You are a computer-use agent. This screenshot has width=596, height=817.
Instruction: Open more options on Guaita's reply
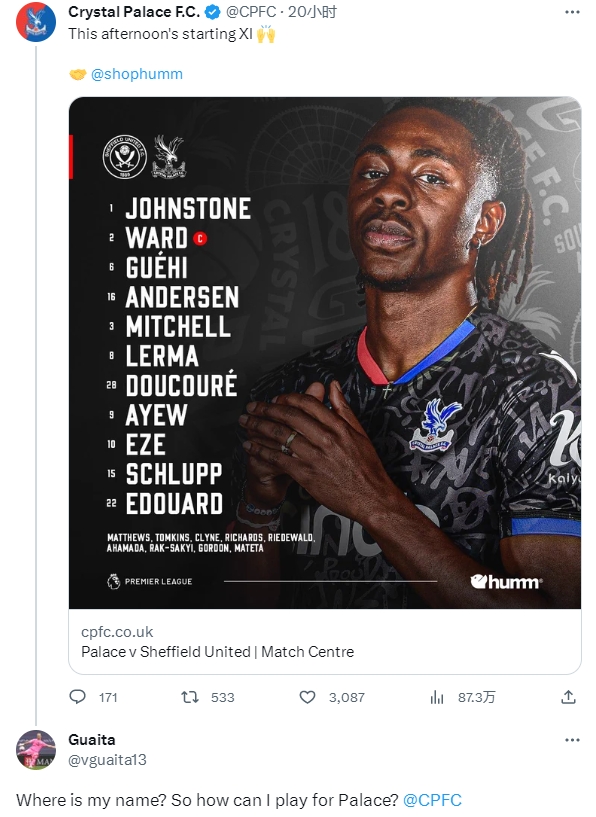click(572, 740)
